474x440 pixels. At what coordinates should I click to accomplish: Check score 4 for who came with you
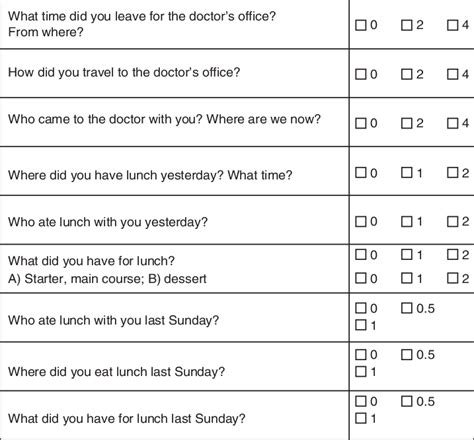(453, 123)
